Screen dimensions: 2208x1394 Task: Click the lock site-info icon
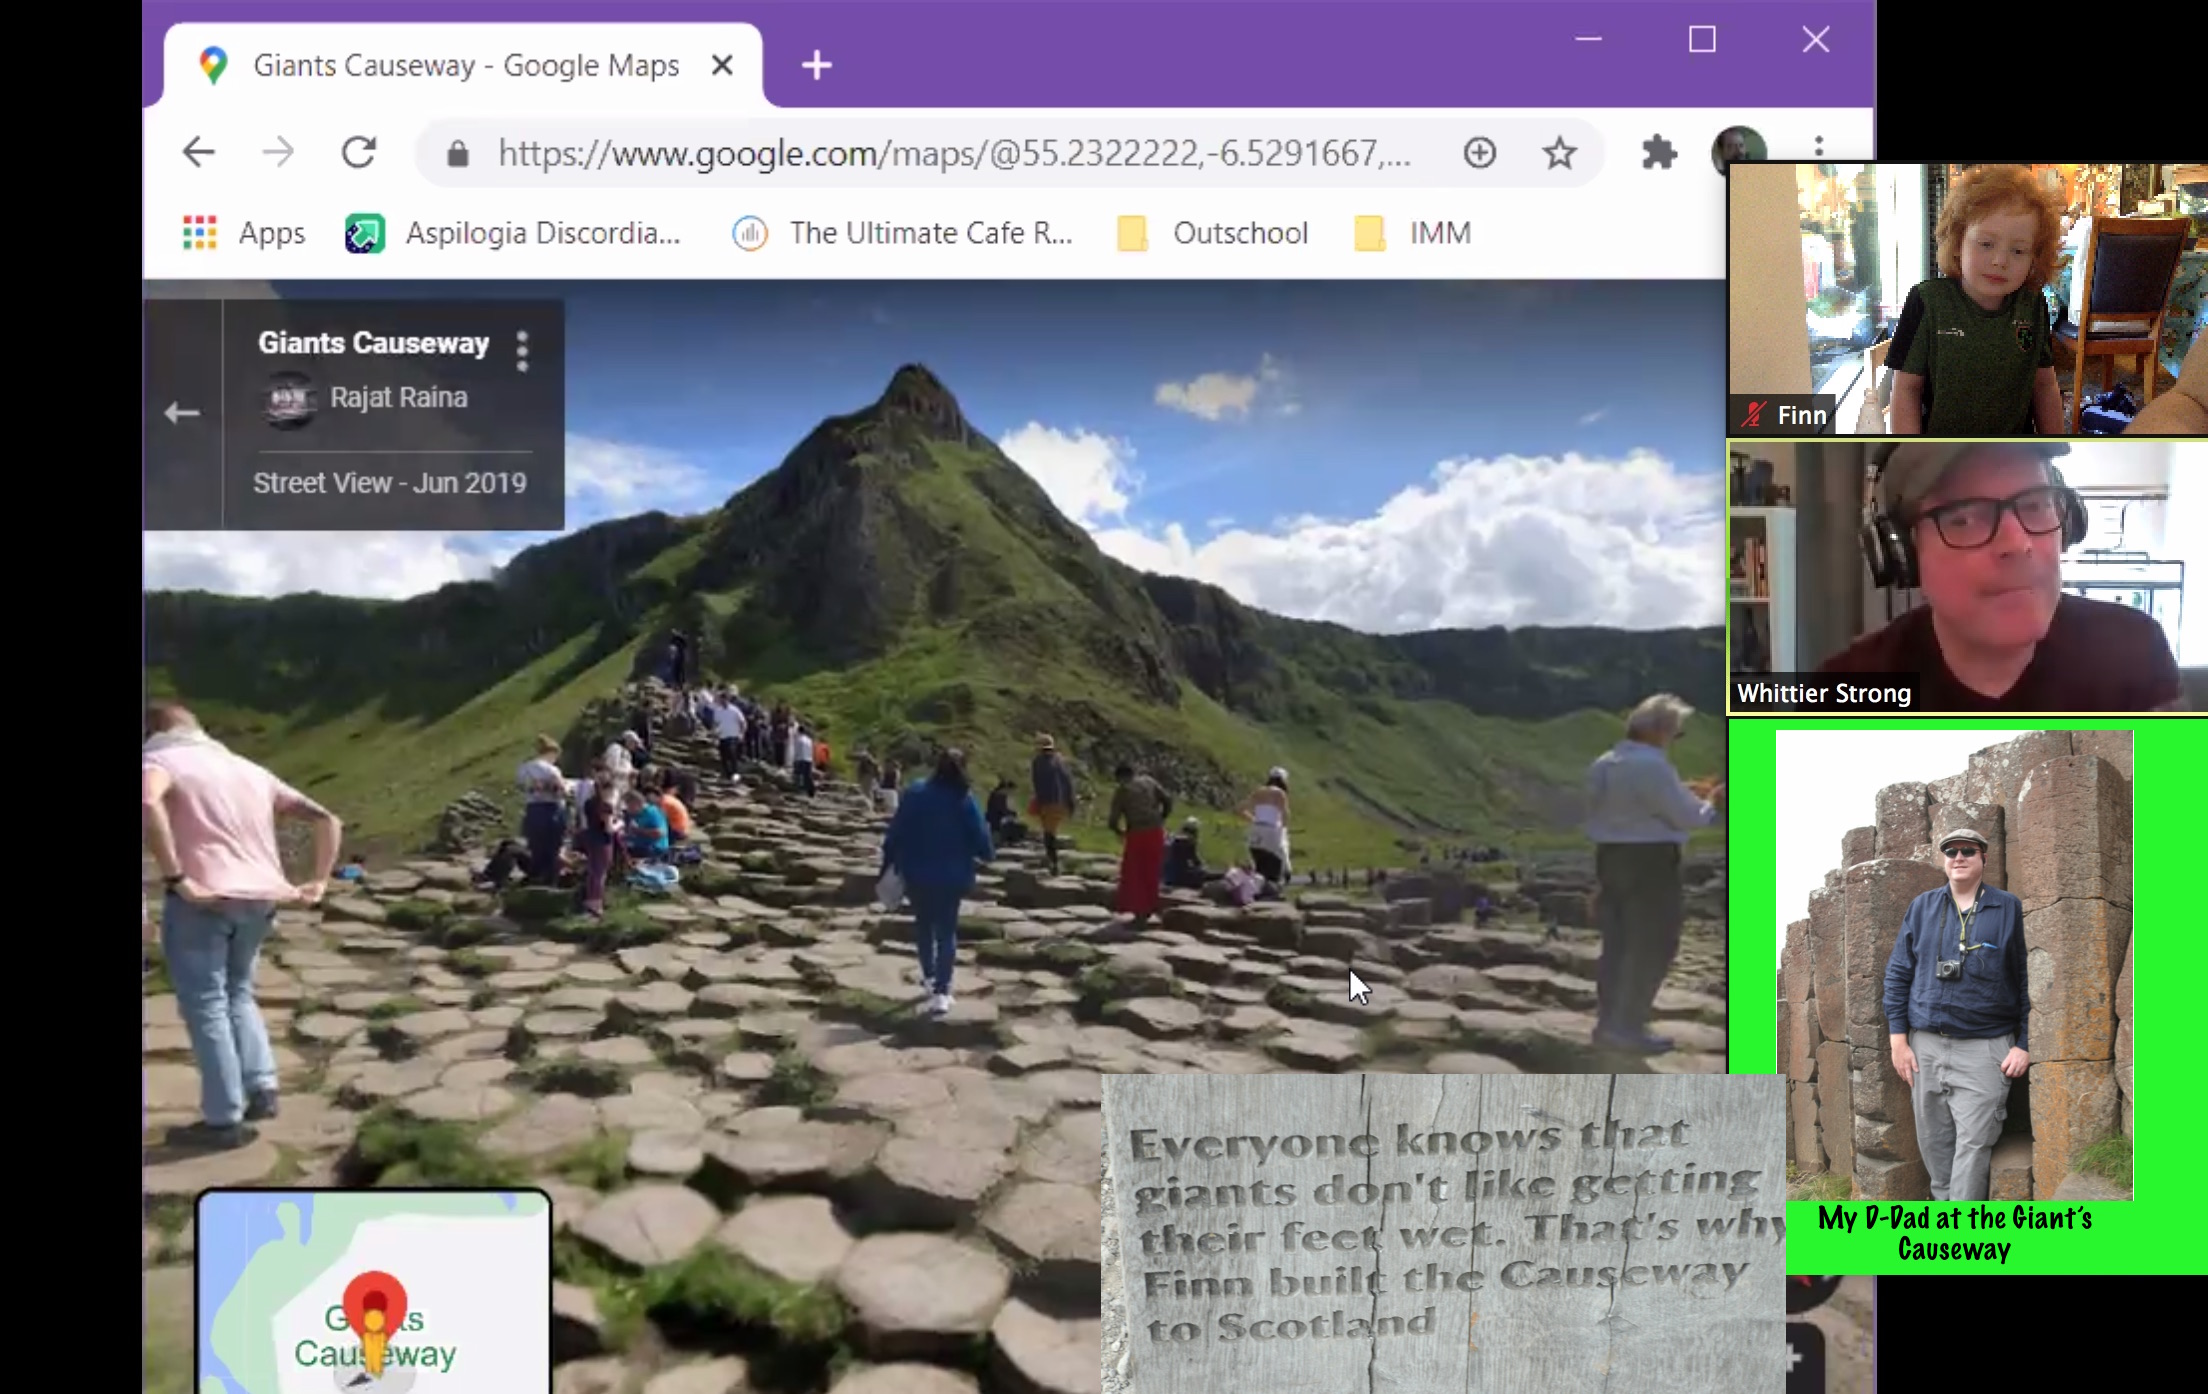(458, 154)
